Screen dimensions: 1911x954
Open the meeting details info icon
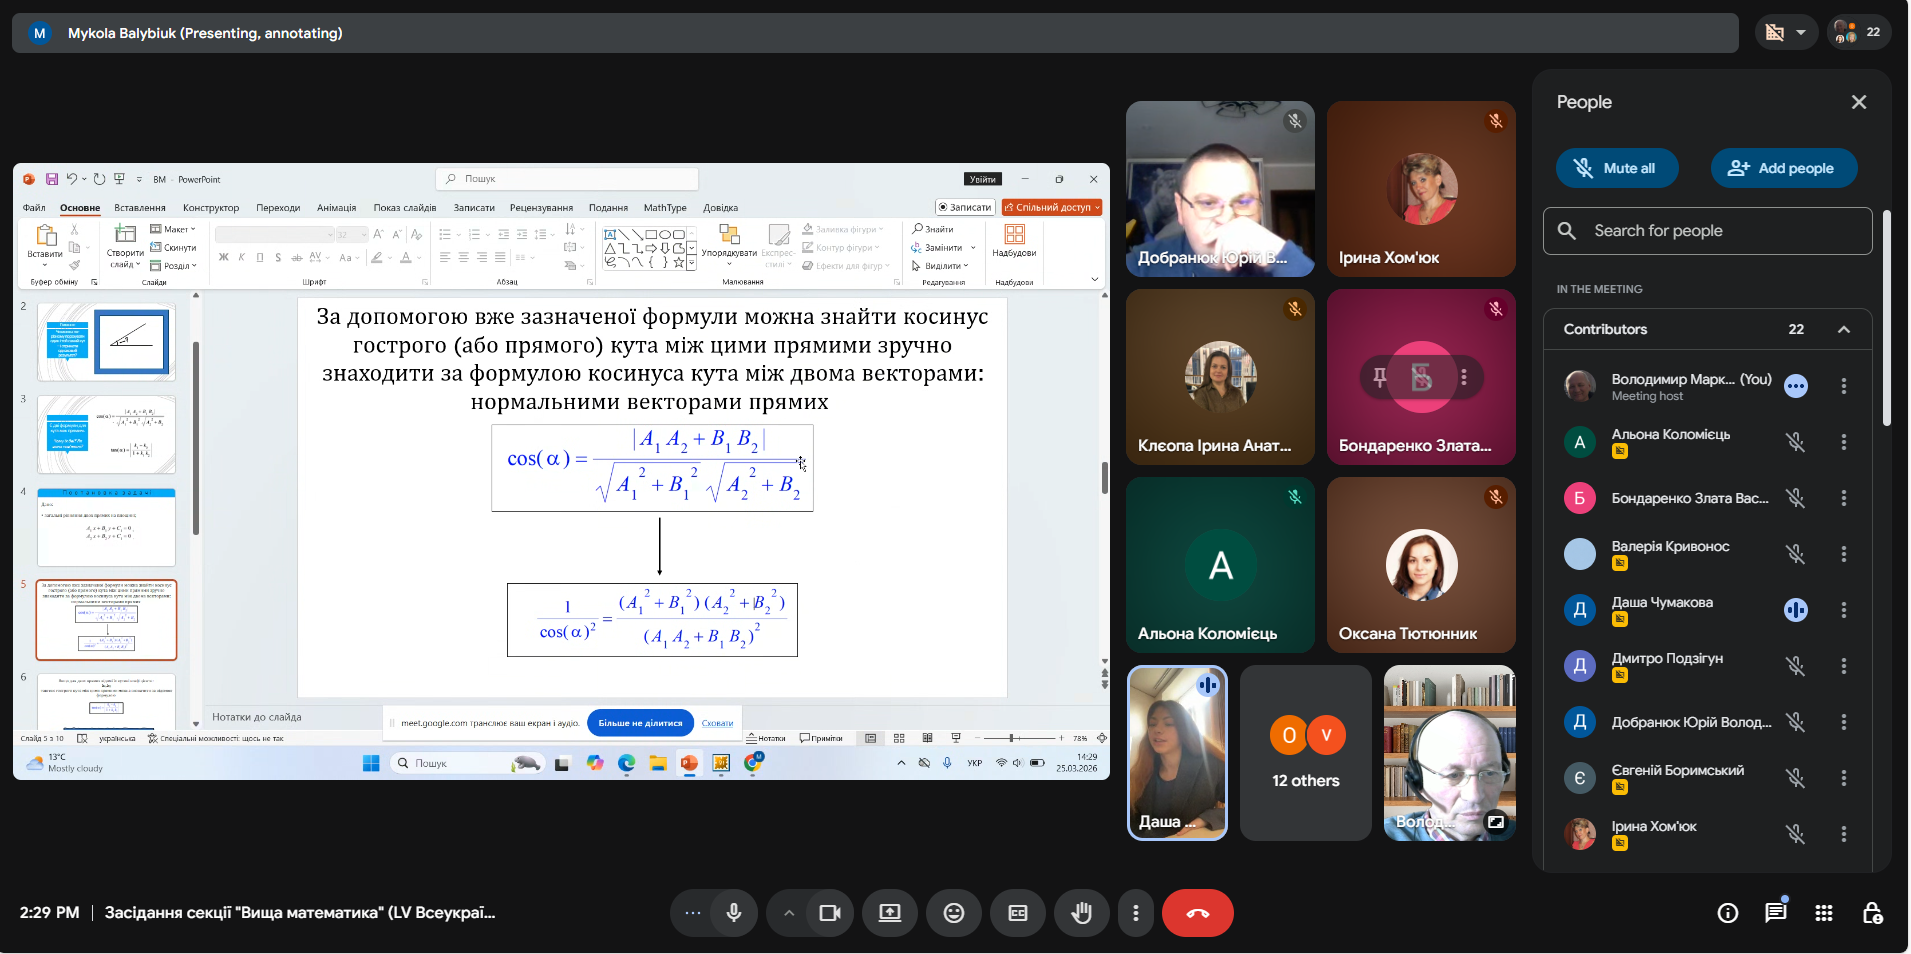point(1728,913)
